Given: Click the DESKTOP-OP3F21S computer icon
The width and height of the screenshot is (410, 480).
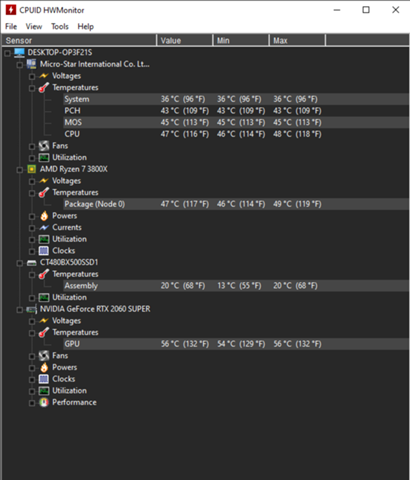Looking at the screenshot, I should (x=19, y=53).
